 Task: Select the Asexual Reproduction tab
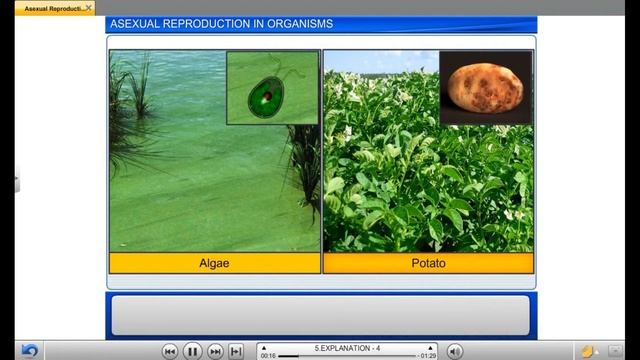(x=55, y=8)
